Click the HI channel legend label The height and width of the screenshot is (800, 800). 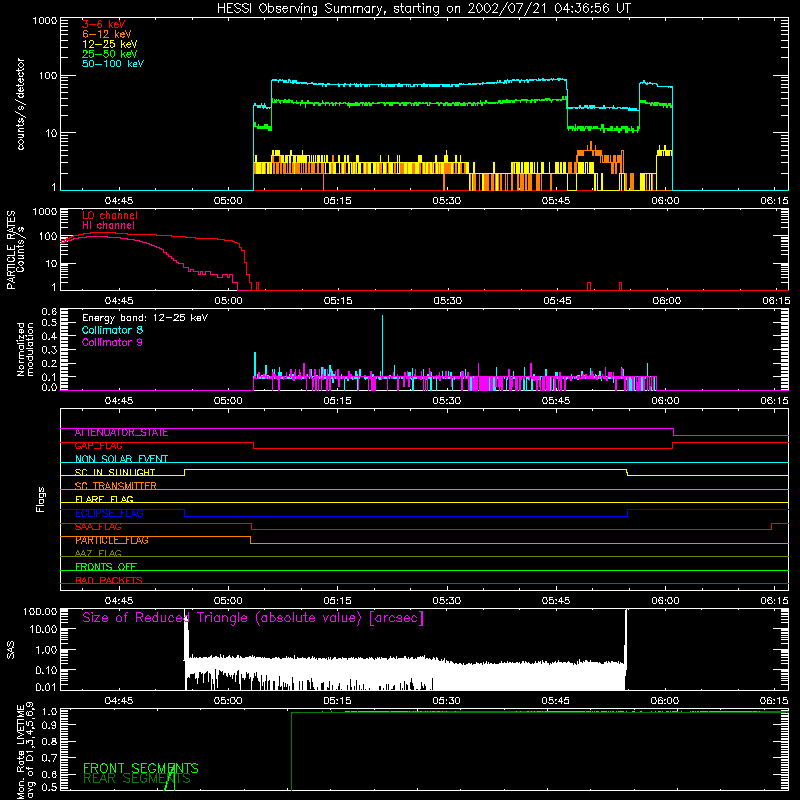click(x=108, y=226)
